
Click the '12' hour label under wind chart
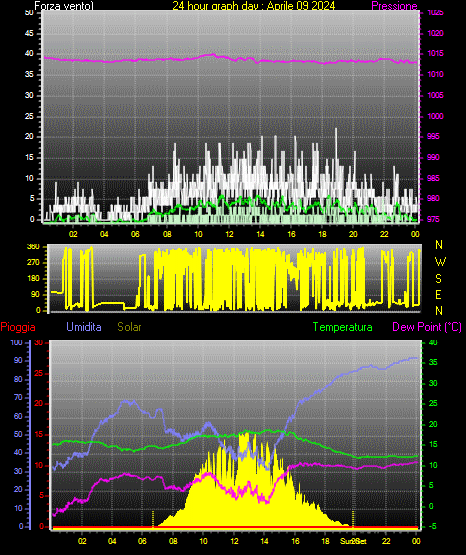[229, 234]
